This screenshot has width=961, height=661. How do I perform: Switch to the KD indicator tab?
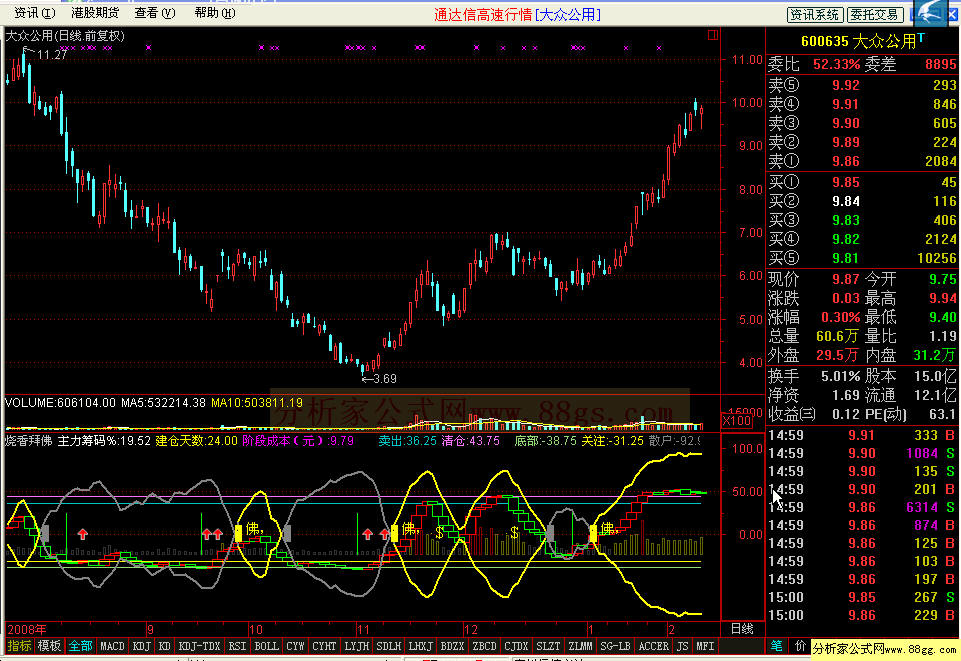click(x=164, y=646)
